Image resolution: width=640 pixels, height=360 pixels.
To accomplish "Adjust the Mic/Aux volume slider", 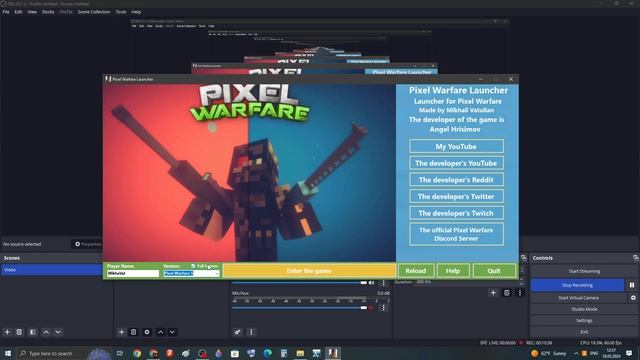I will (x=299, y=308).
